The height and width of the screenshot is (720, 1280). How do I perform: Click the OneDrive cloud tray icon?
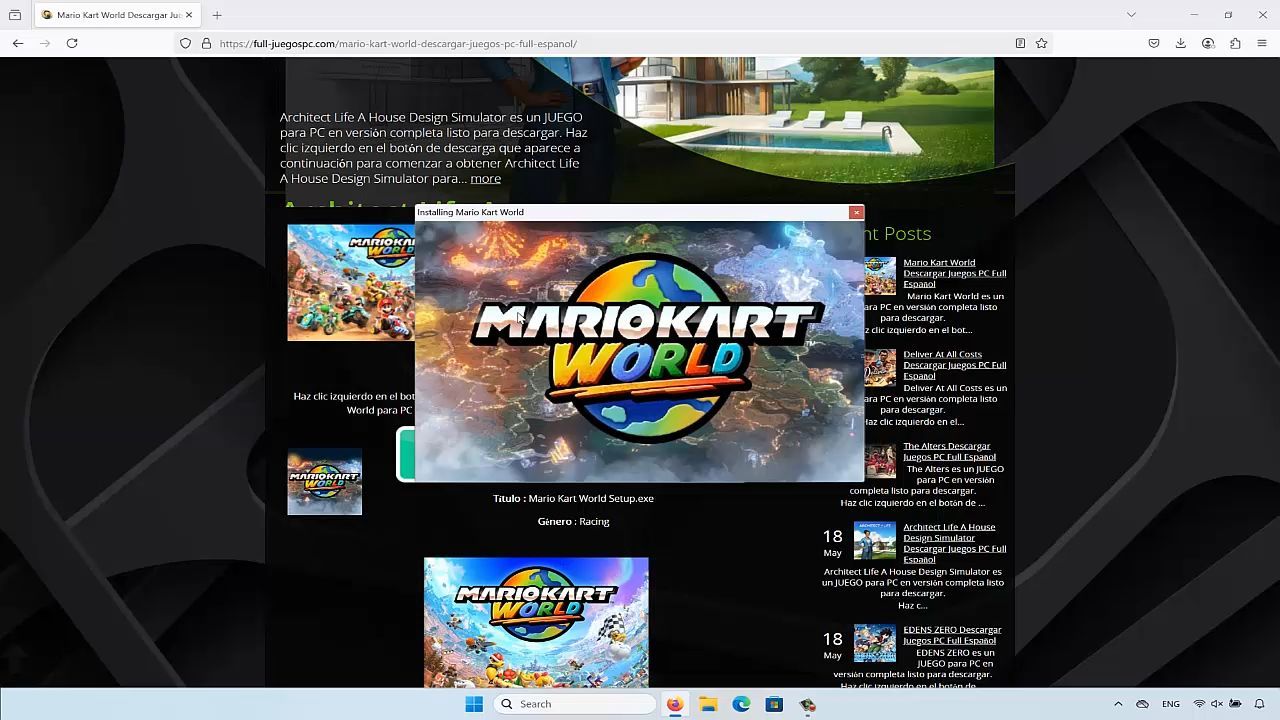pyautogui.click(x=1142, y=704)
